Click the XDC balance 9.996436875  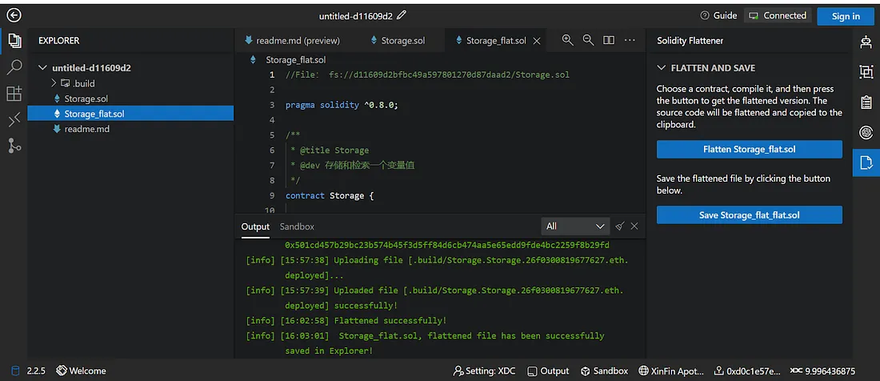(x=823, y=371)
